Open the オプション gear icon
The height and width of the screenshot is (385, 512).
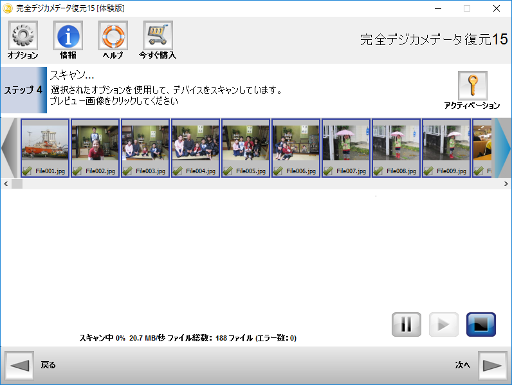point(23,36)
